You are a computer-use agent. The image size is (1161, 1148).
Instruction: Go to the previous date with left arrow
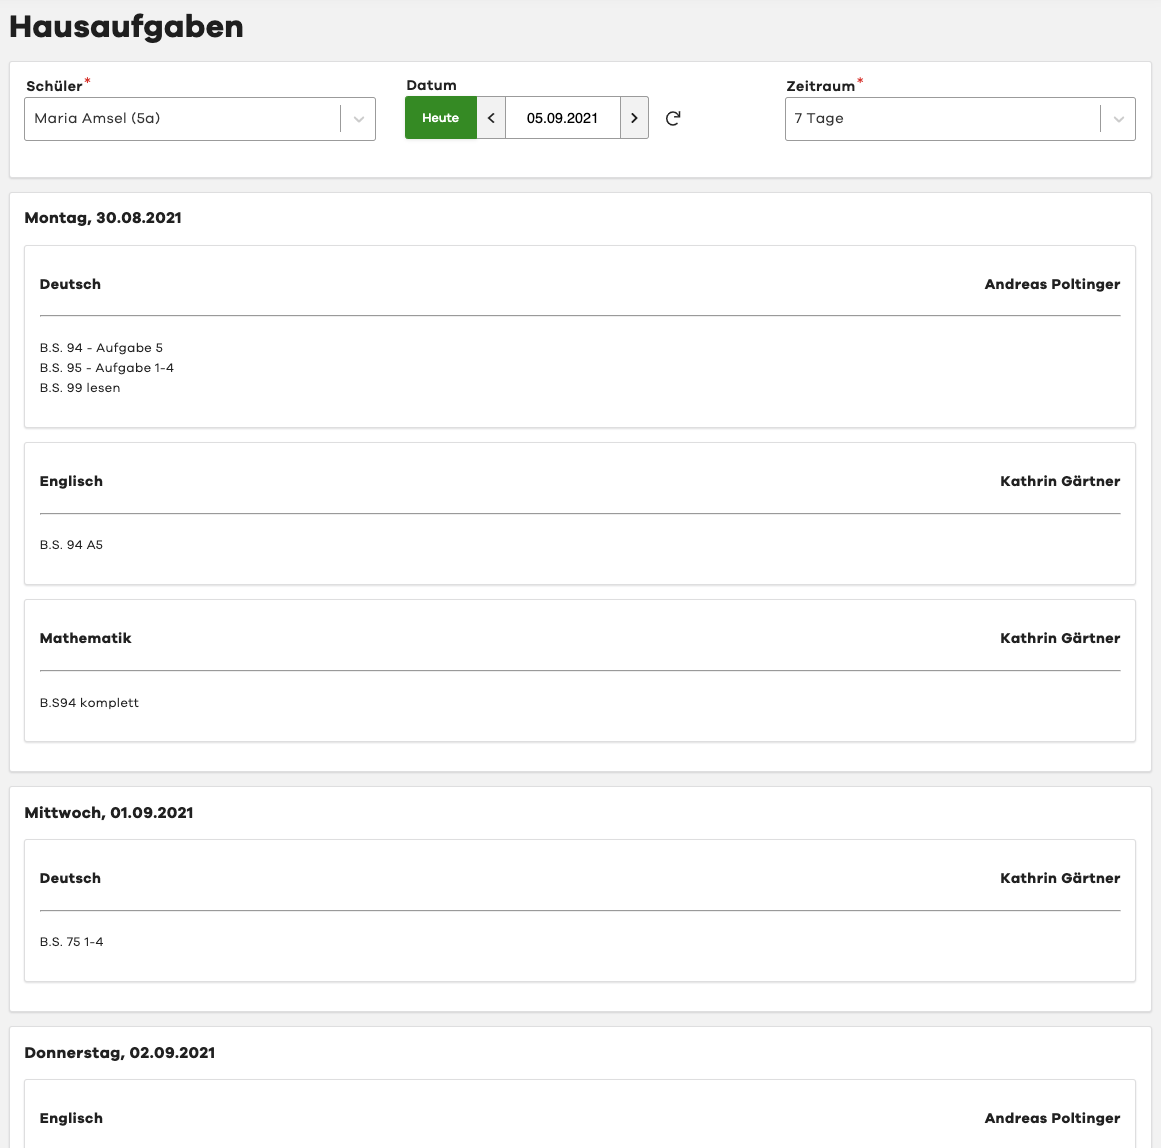[491, 118]
